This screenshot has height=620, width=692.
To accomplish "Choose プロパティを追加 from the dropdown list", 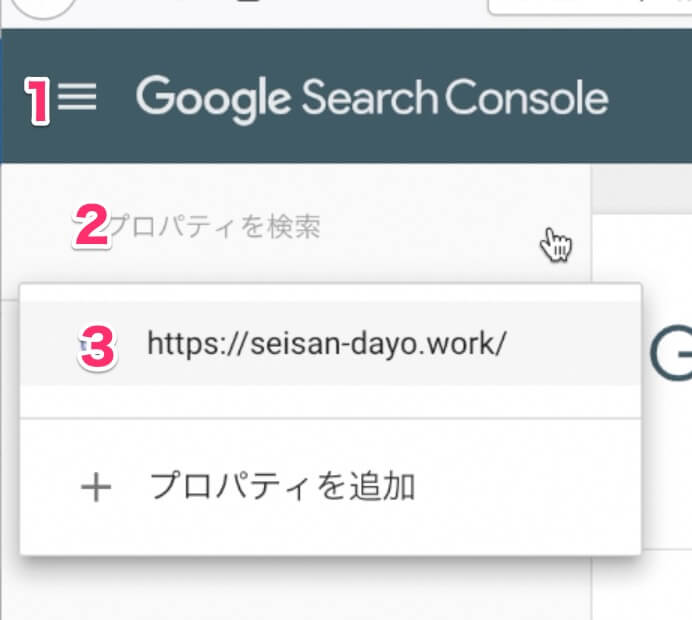I will coord(282,488).
